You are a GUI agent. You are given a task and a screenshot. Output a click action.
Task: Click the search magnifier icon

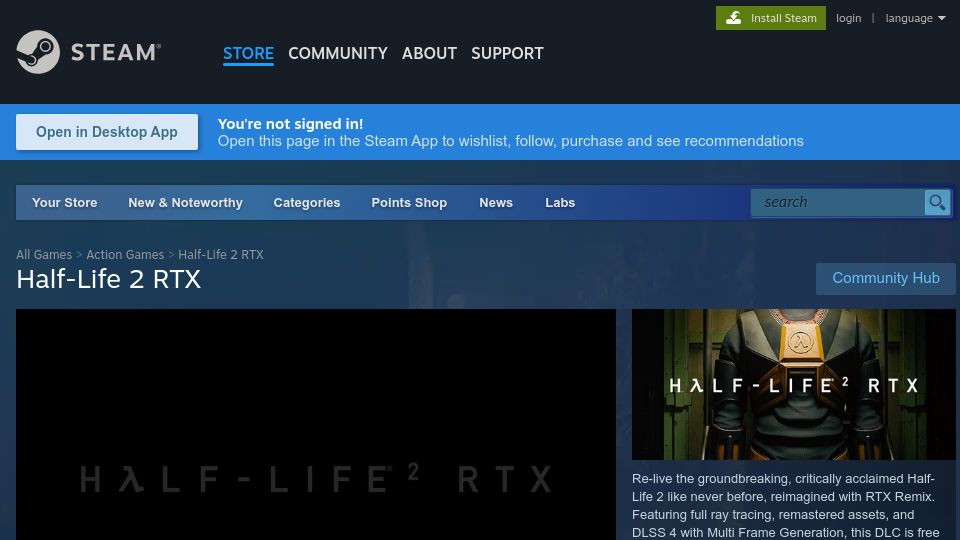[x=937, y=202]
